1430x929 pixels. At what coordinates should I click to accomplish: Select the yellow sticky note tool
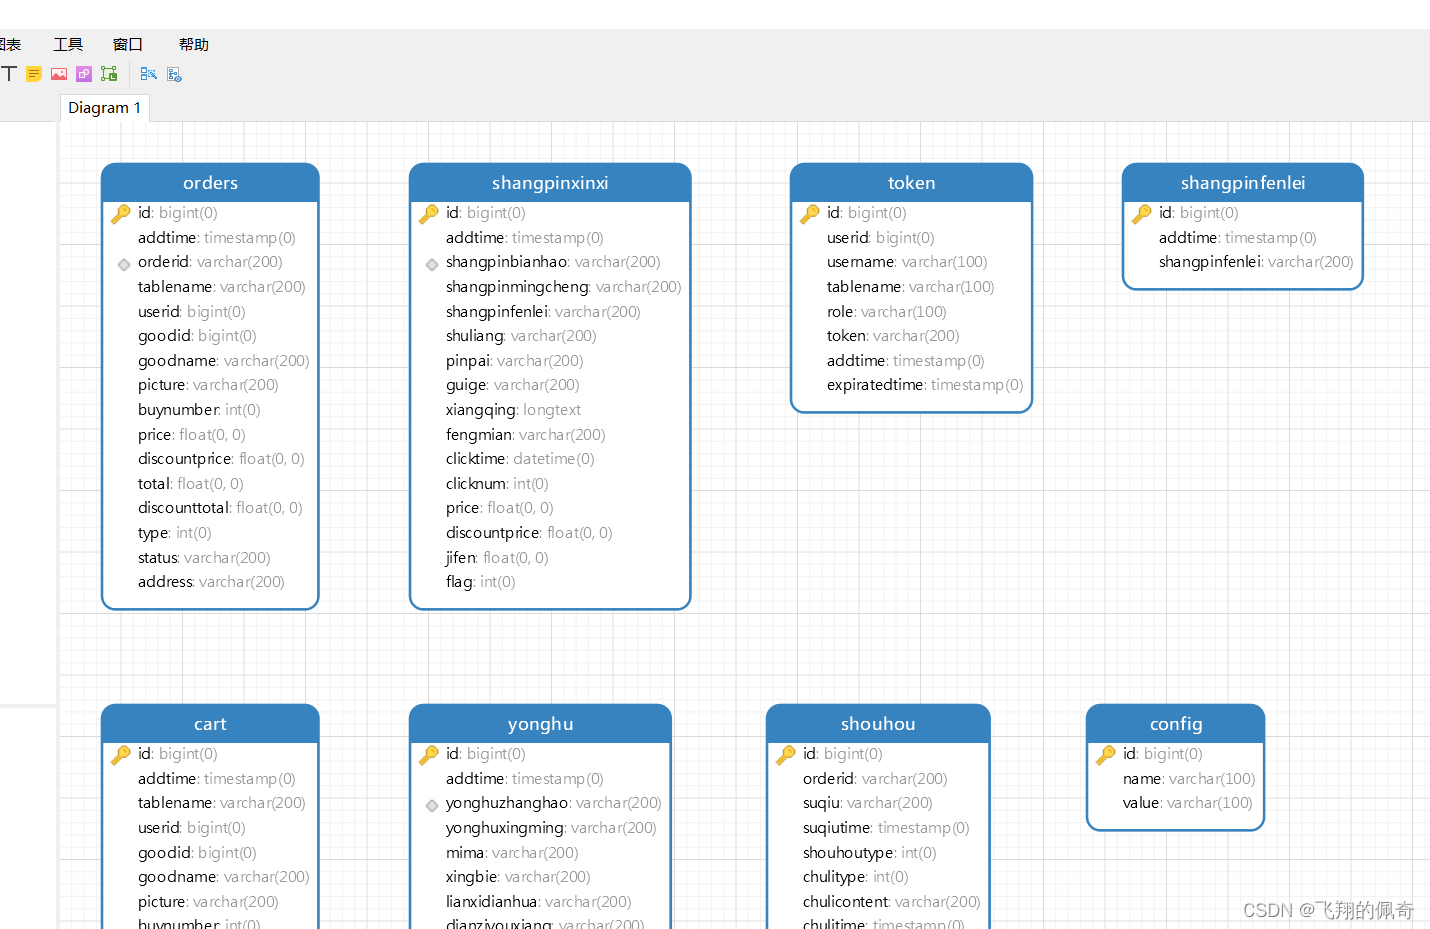click(x=34, y=74)
